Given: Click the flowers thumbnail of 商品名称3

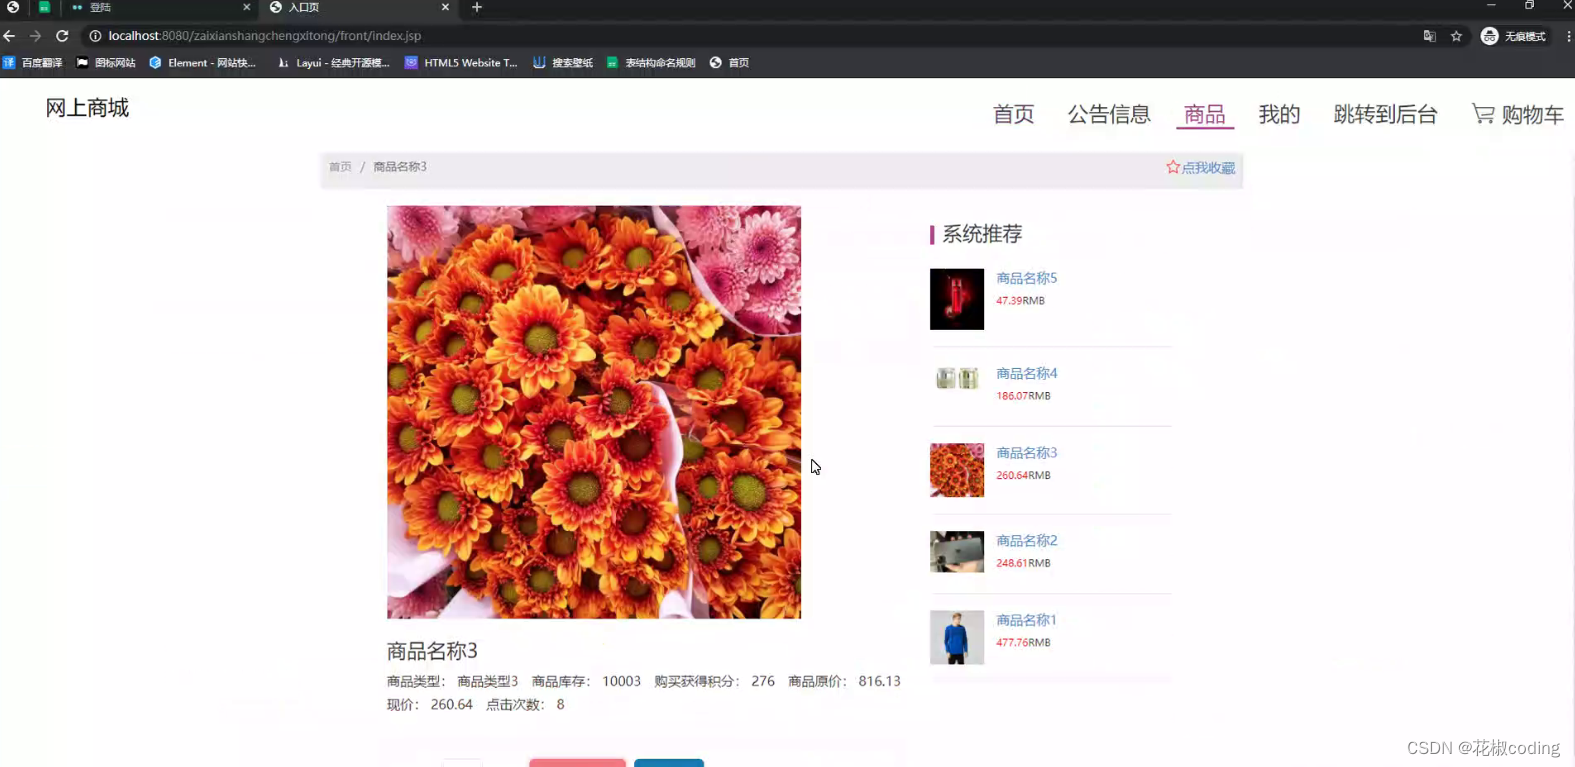Looking at the screenshot, I should click(x=957, y=470).
